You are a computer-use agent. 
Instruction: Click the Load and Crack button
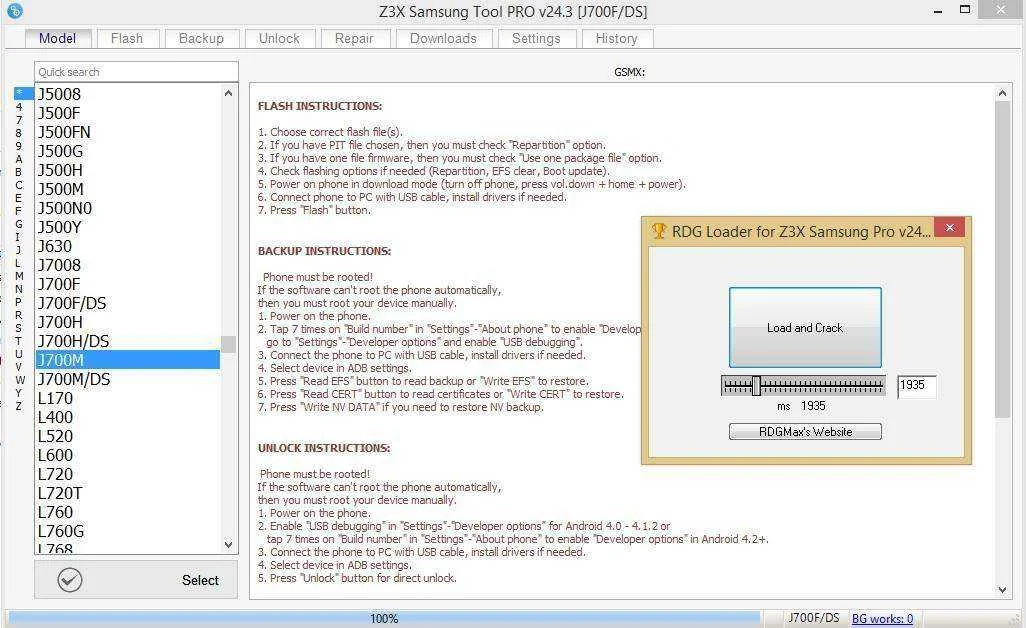805,328
